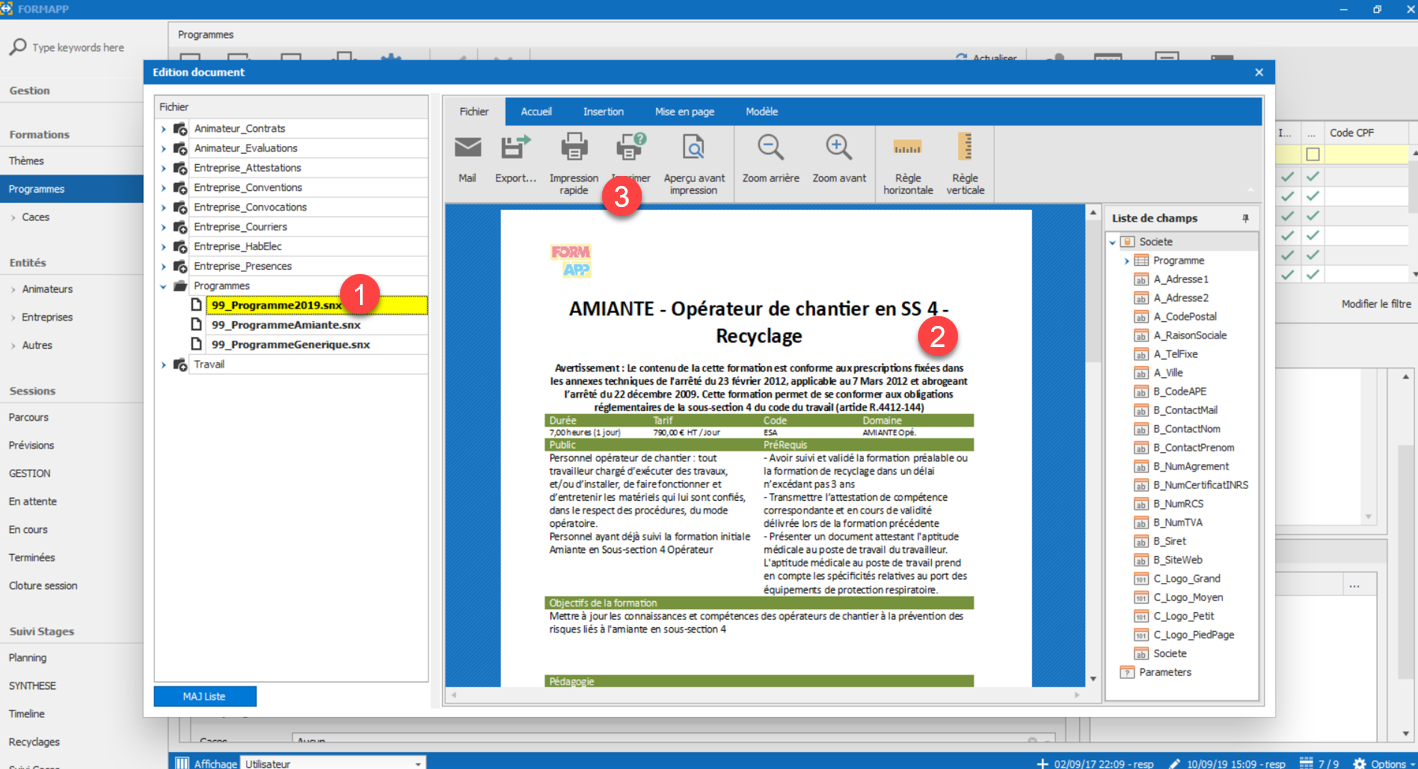Click the Type keywords here search field
This screenshot has width=1418, height=769.
[x=78, y=48]
